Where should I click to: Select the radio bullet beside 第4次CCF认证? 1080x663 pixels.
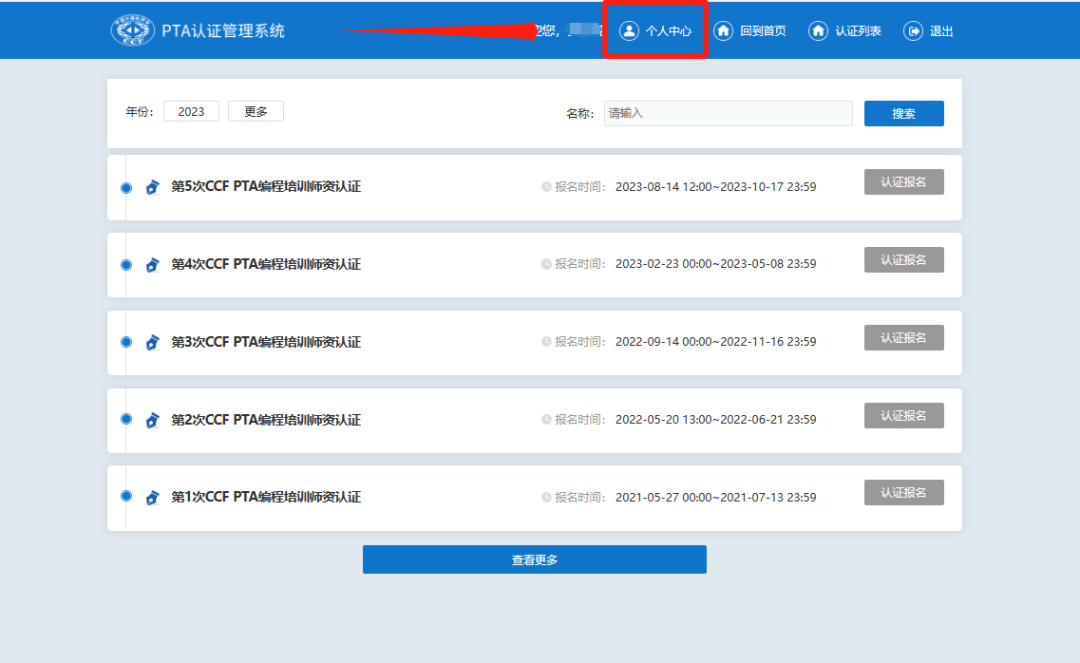click(x=124, y=264)
